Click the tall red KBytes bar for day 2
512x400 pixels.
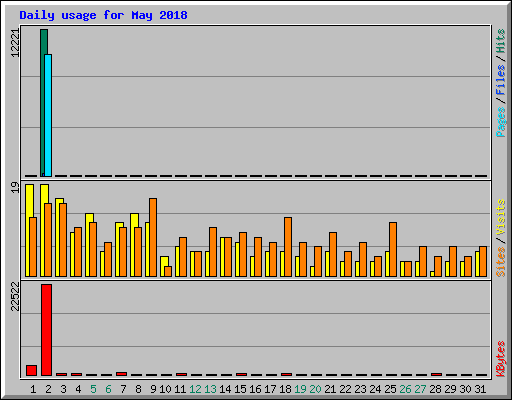[x=46, y=330]
